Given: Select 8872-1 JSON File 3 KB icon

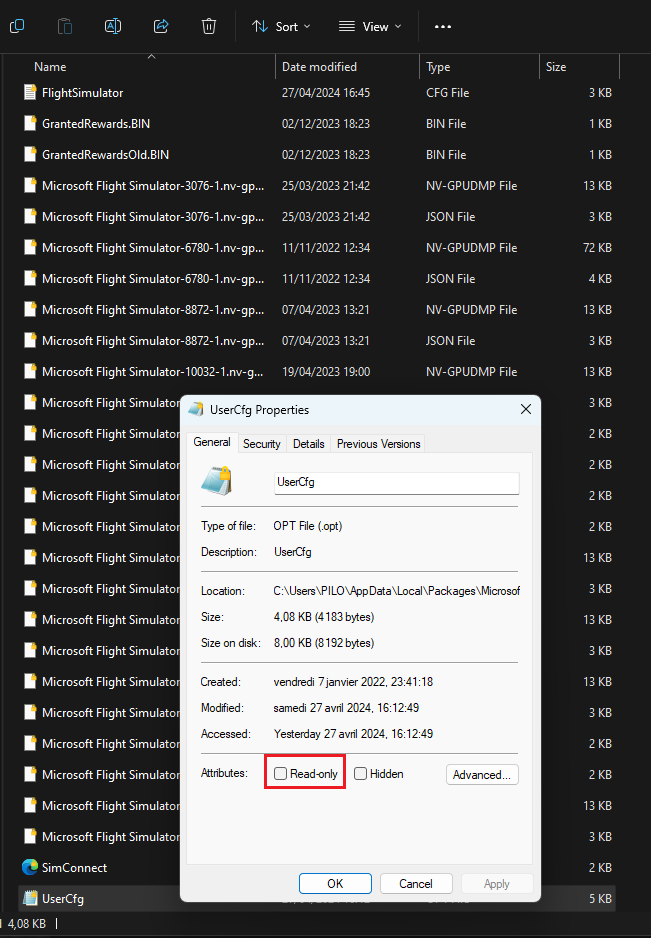Looking at the screenshot, I should (x=30, y=340).
